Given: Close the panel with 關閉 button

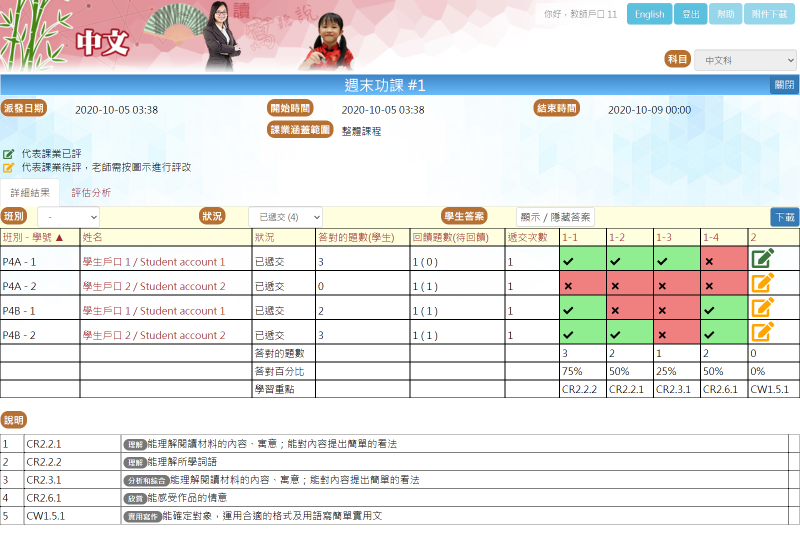Looking at the screenshot, I should coord(784,85).
